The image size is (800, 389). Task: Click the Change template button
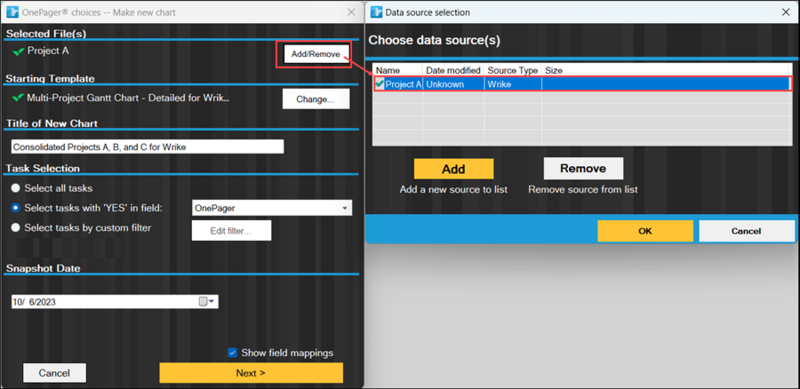[316, 99]
